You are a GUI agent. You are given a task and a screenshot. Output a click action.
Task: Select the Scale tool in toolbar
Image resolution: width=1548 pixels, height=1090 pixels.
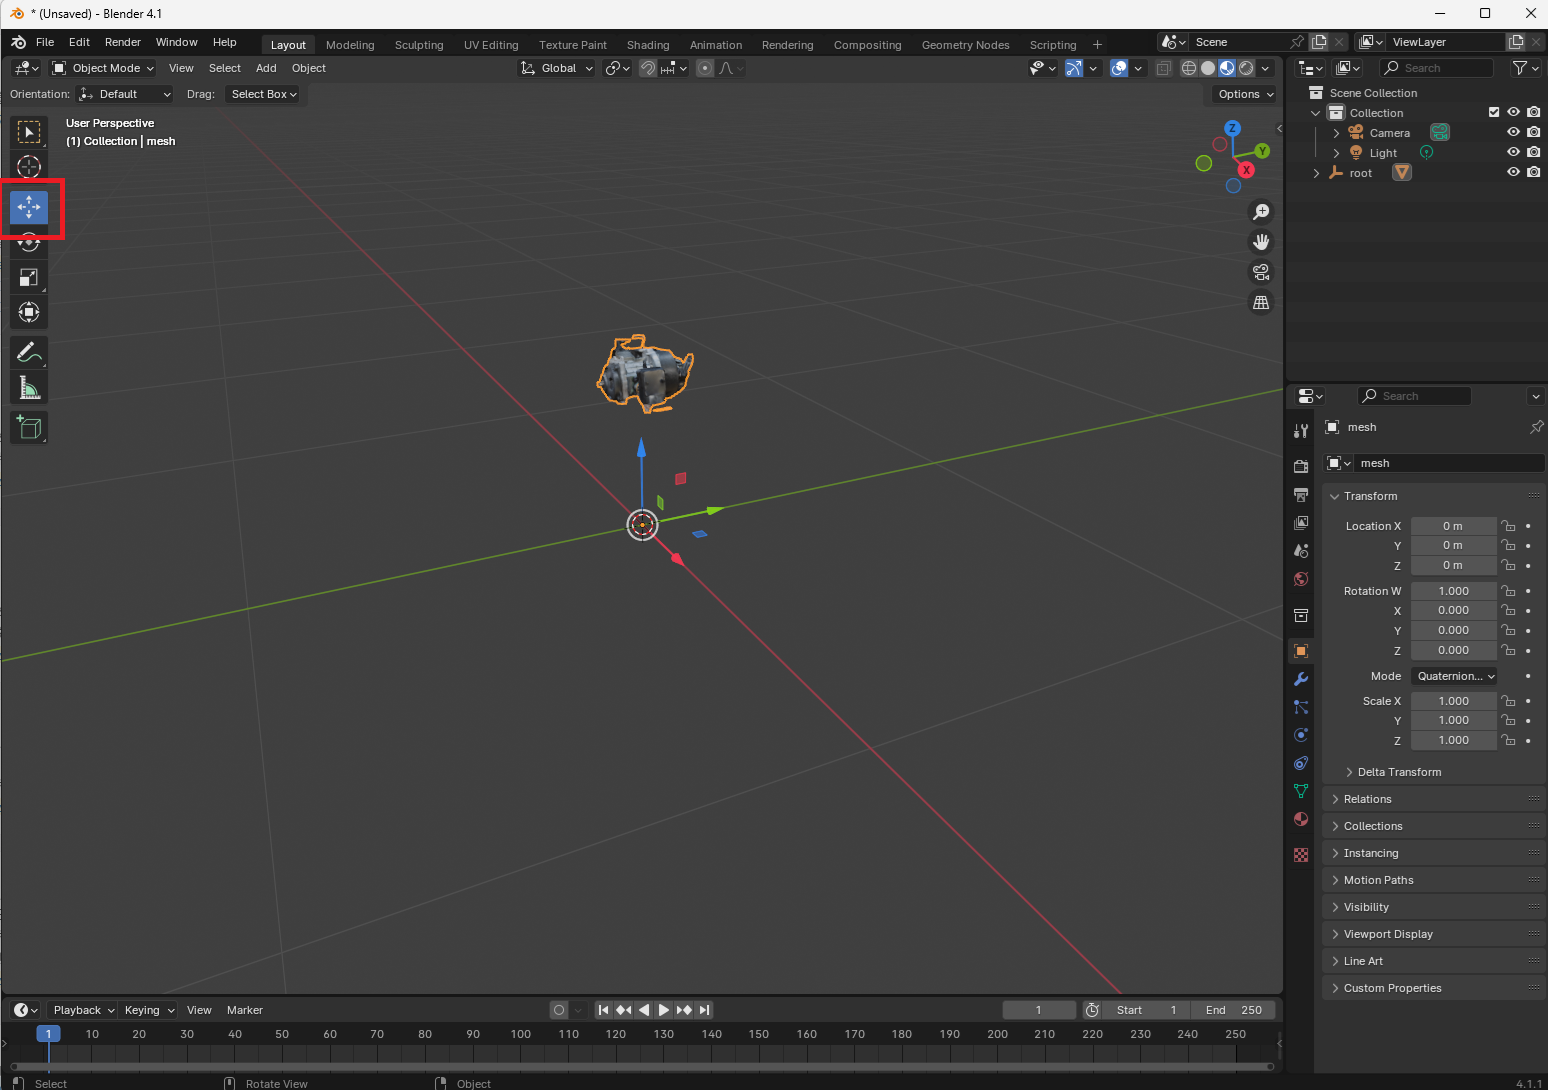coord(29,278)
